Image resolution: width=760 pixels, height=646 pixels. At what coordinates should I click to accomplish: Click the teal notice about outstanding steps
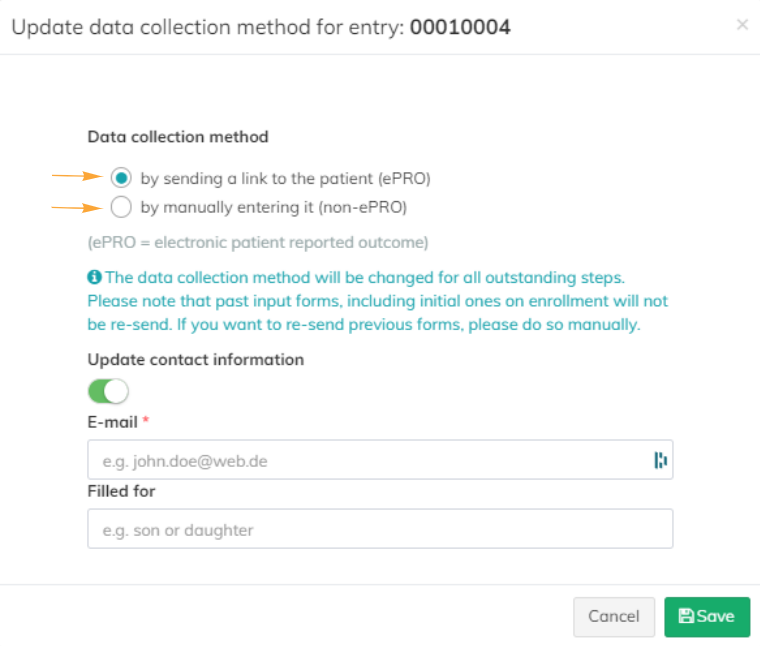click(378, 301)
